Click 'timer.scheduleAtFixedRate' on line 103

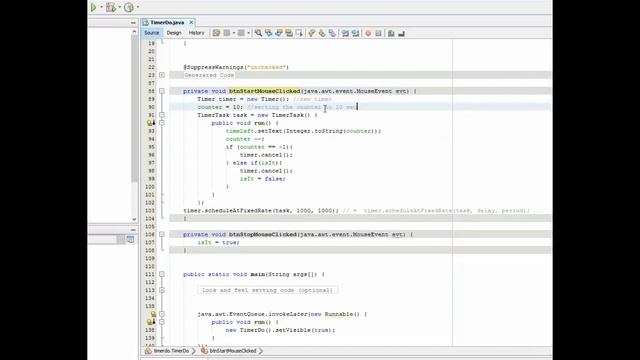coord(227,211)
